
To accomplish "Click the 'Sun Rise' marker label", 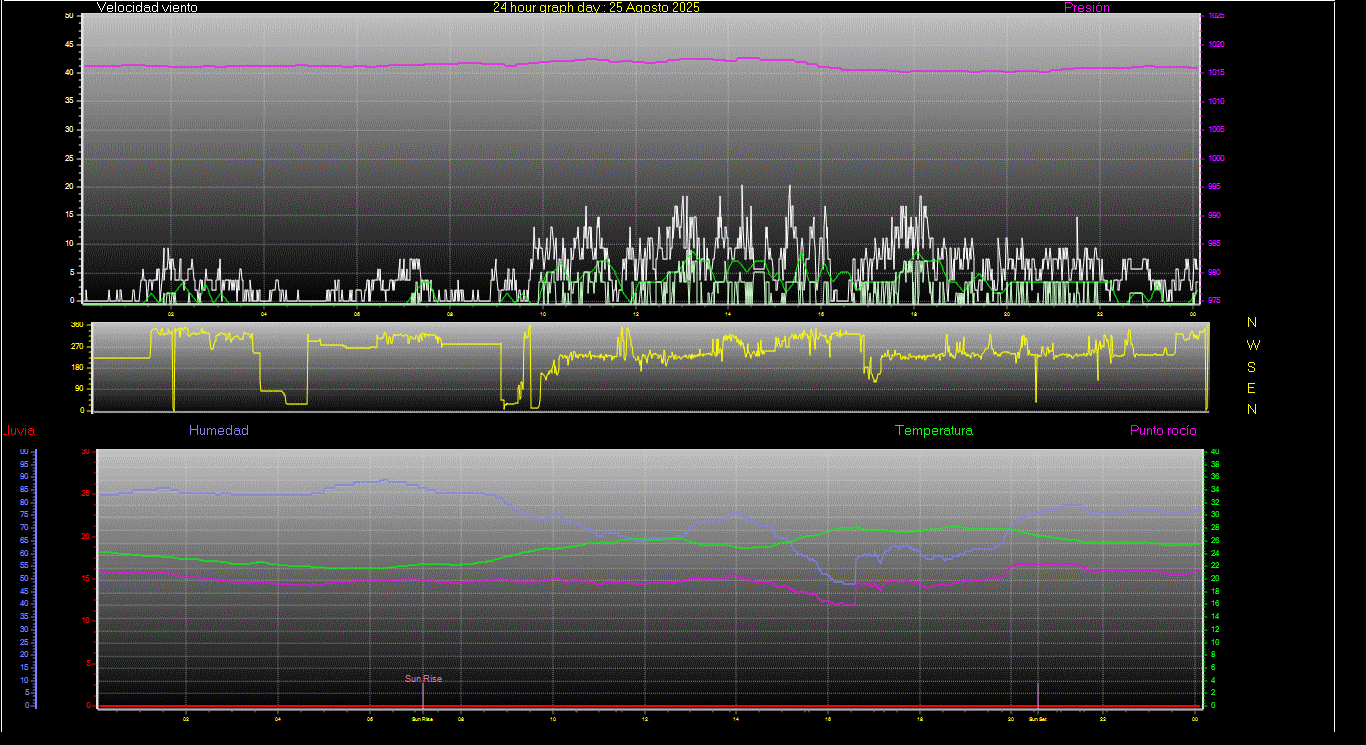I will pyautogui.click(x=423, y=678).
